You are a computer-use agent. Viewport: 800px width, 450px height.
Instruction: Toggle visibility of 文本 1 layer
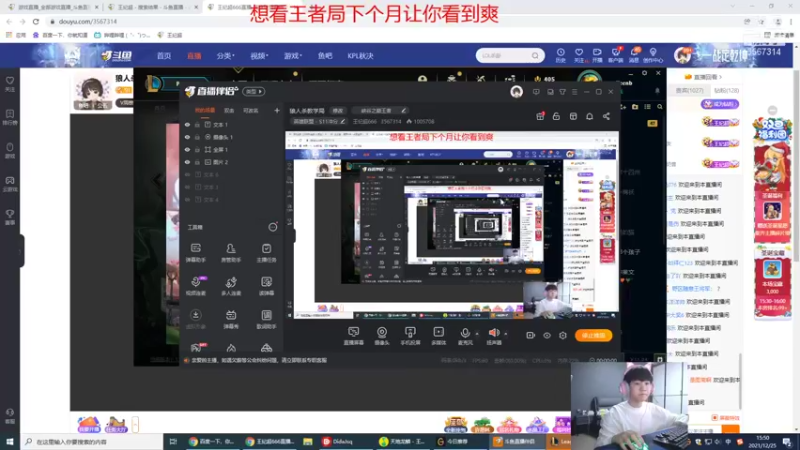tap(187, 124)
